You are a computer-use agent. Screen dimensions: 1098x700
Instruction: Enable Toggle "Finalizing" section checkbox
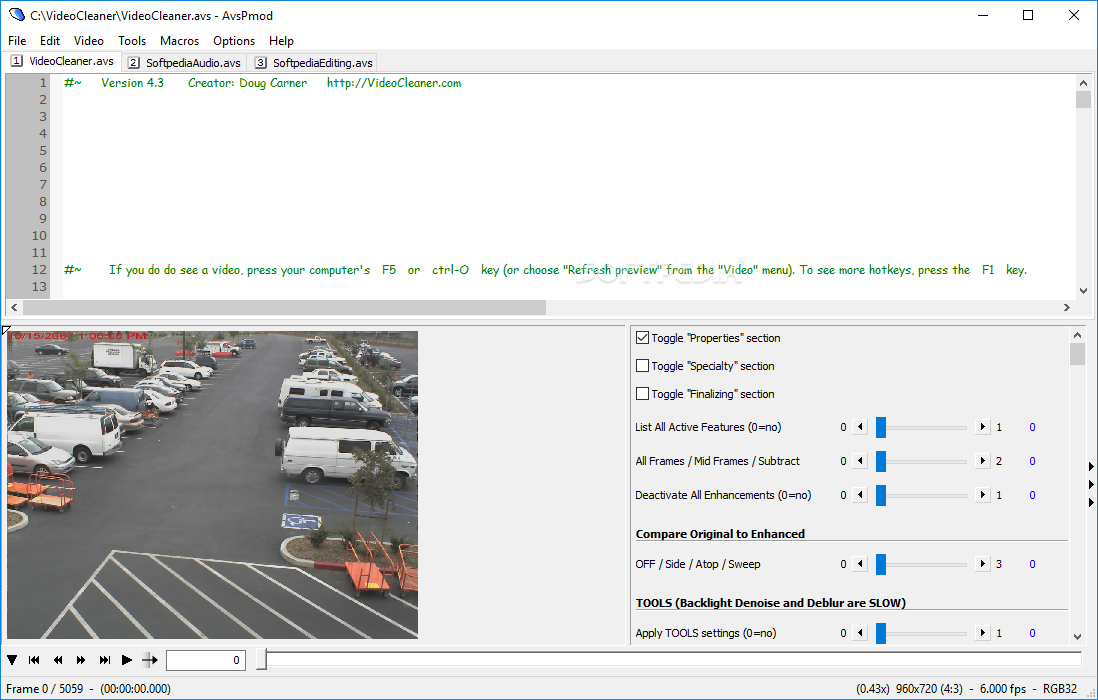pyautogui.click(x=642, y=393)
